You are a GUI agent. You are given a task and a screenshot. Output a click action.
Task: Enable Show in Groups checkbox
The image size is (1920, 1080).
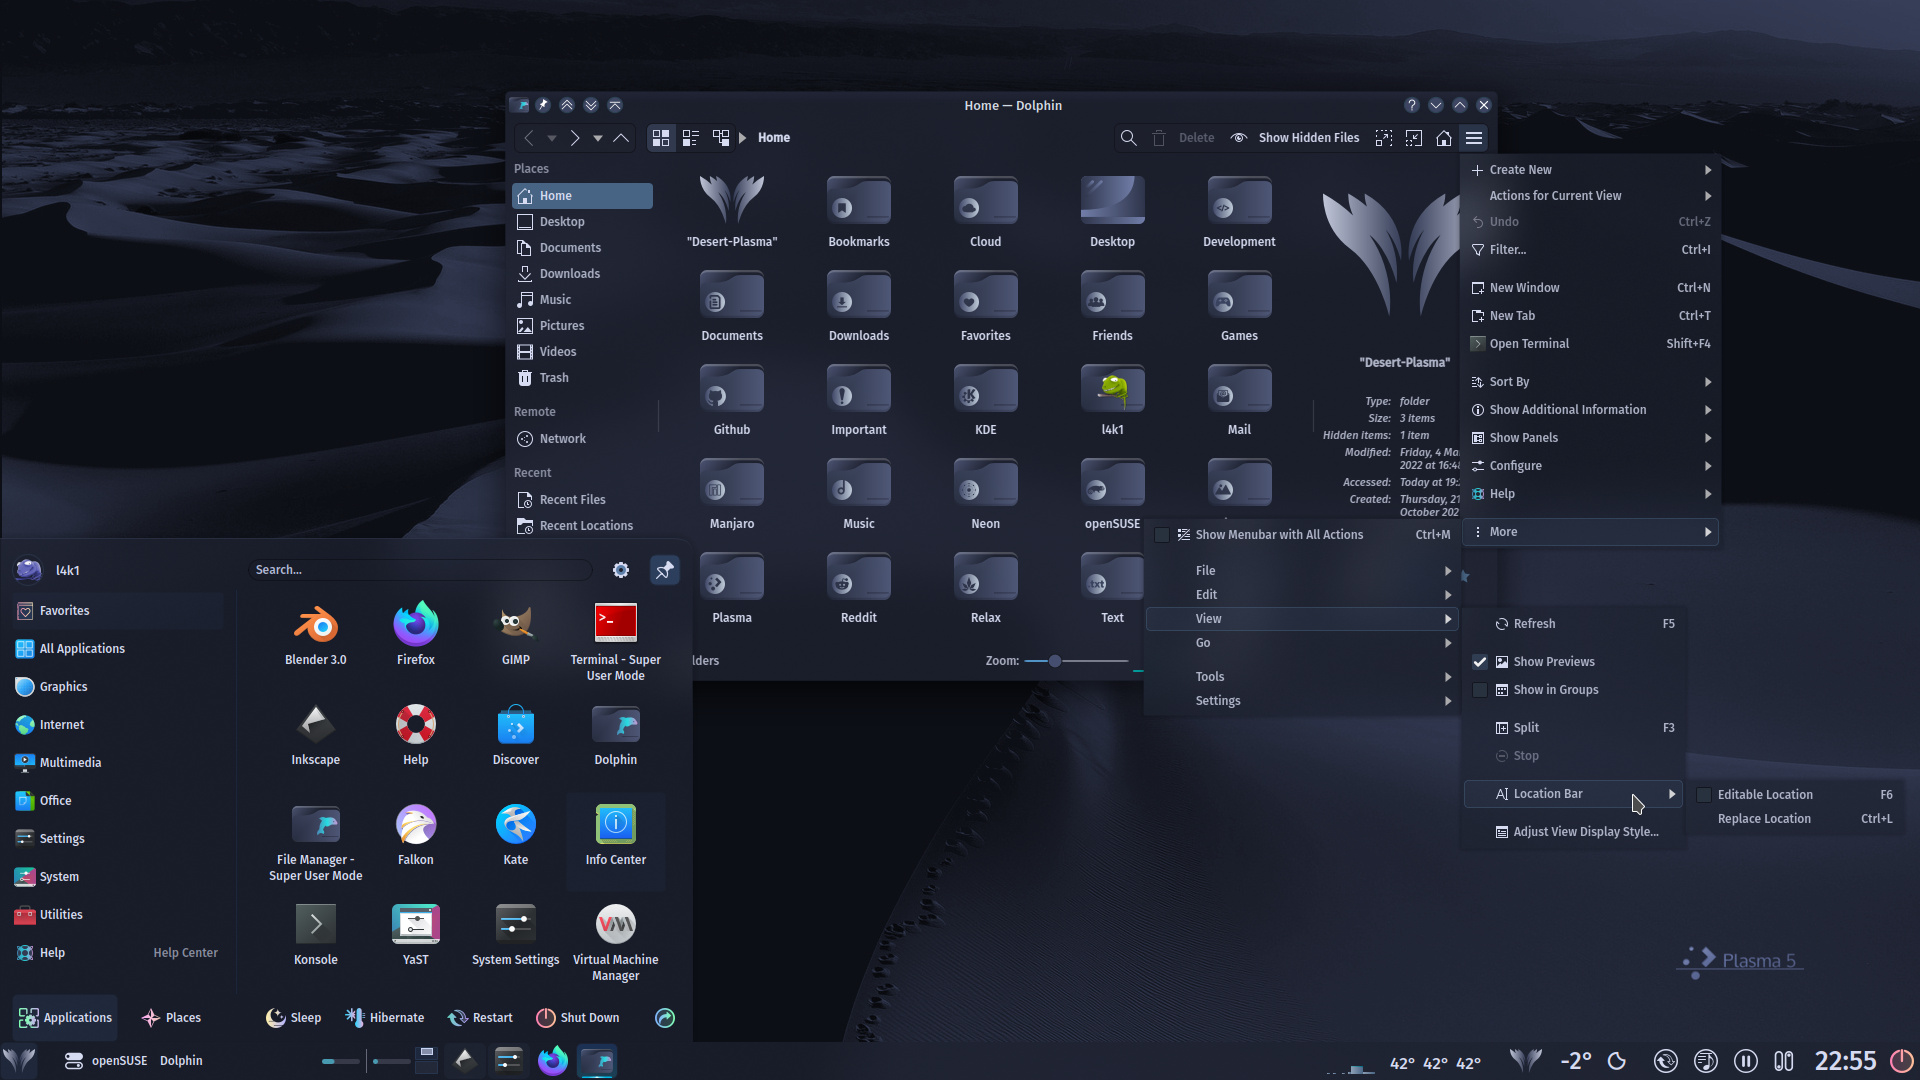1480,690
